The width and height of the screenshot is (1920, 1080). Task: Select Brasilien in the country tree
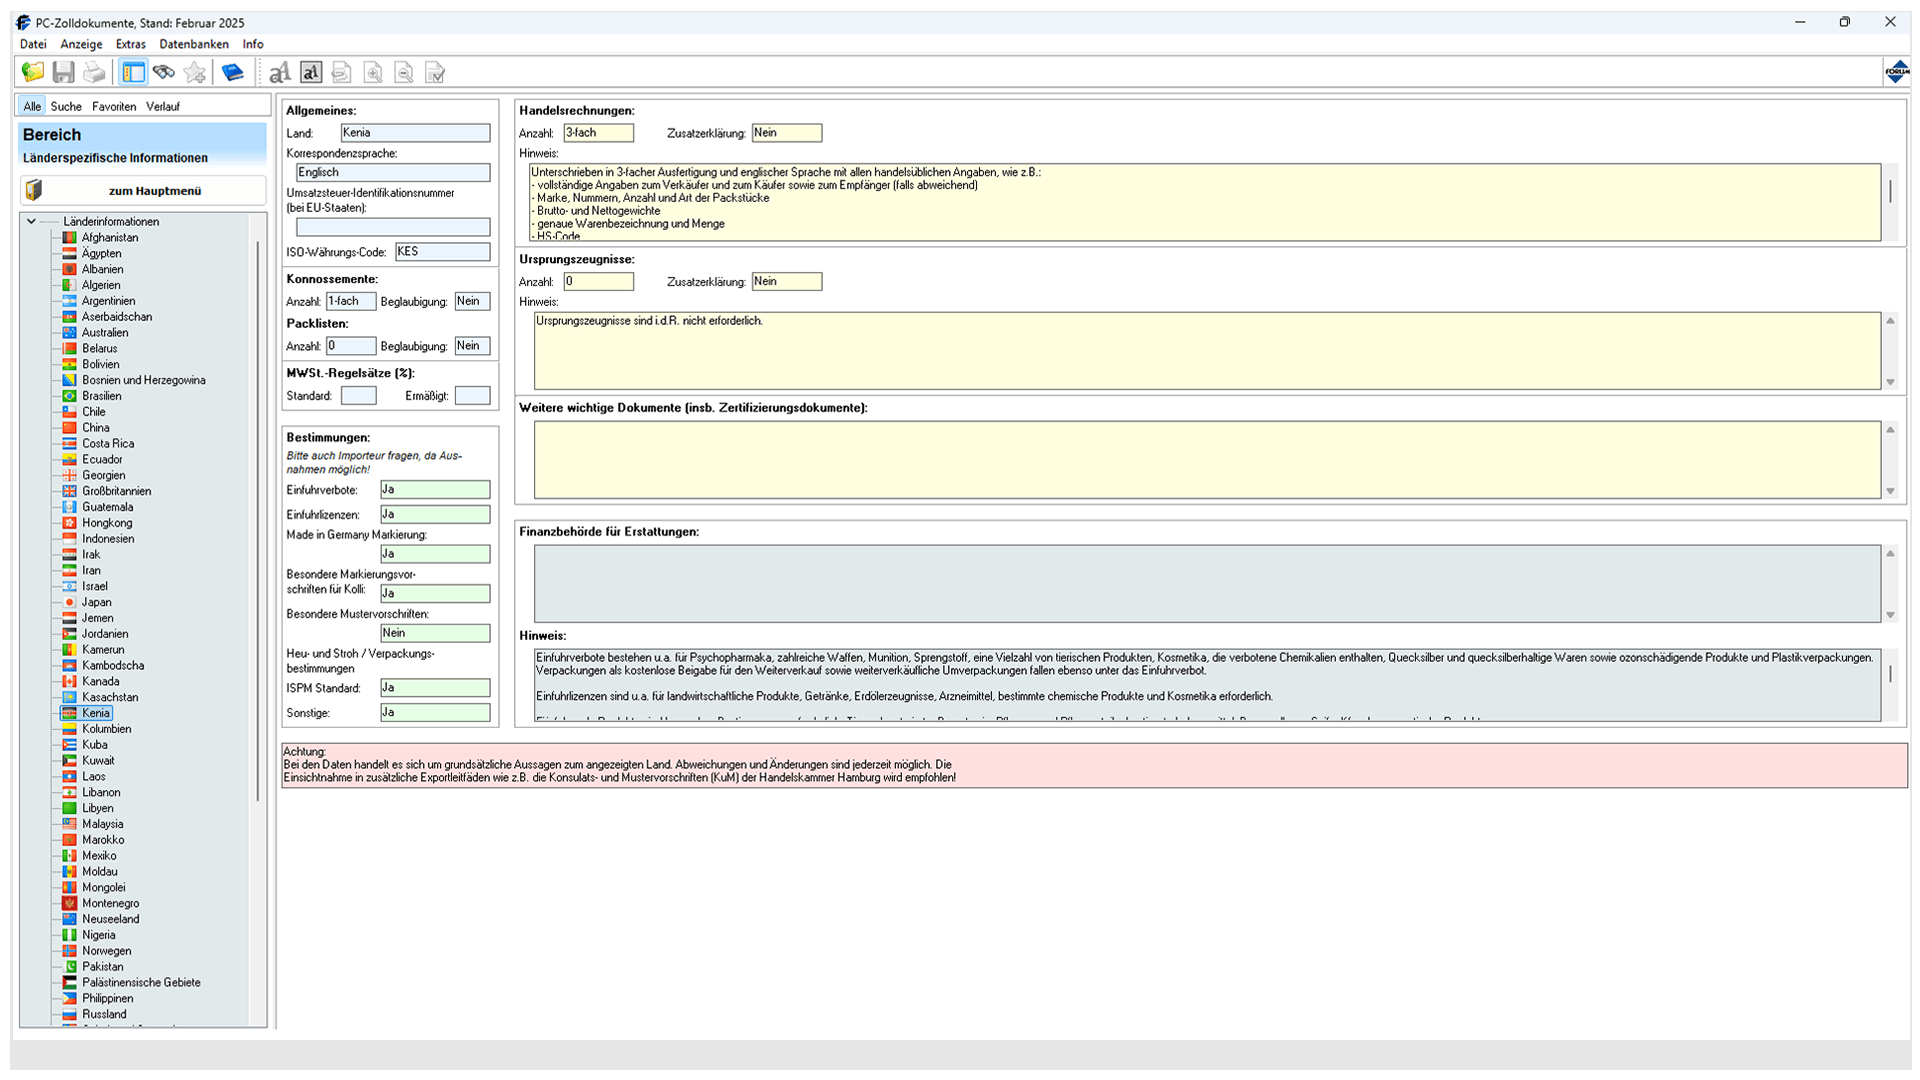coord(102,396)
